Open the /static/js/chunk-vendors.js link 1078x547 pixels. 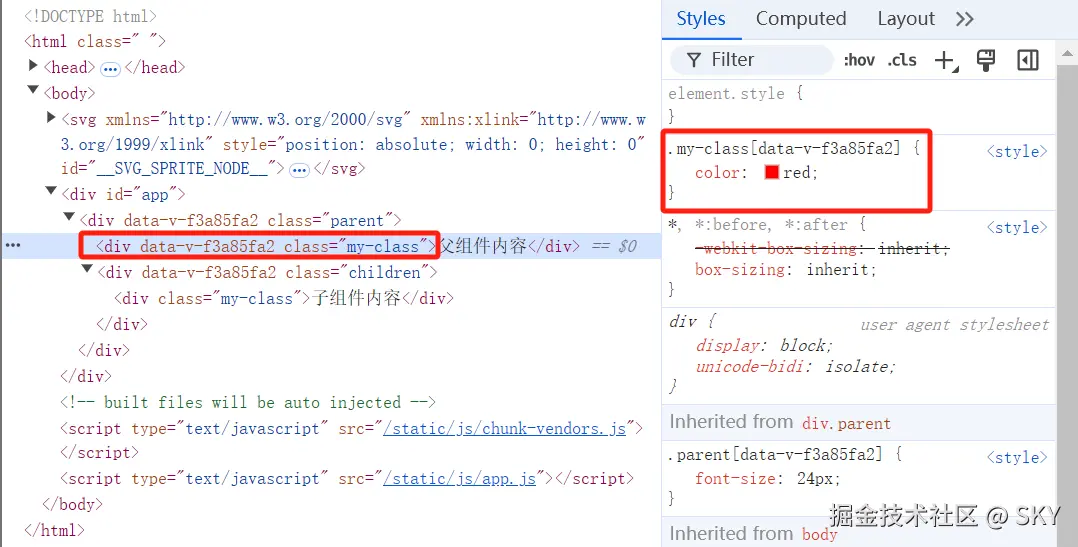505,428
